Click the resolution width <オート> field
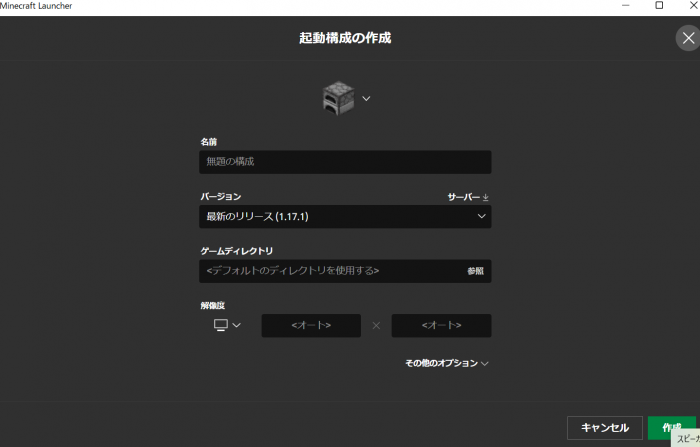Screen dimensions: 700x447 click(311, 325)
